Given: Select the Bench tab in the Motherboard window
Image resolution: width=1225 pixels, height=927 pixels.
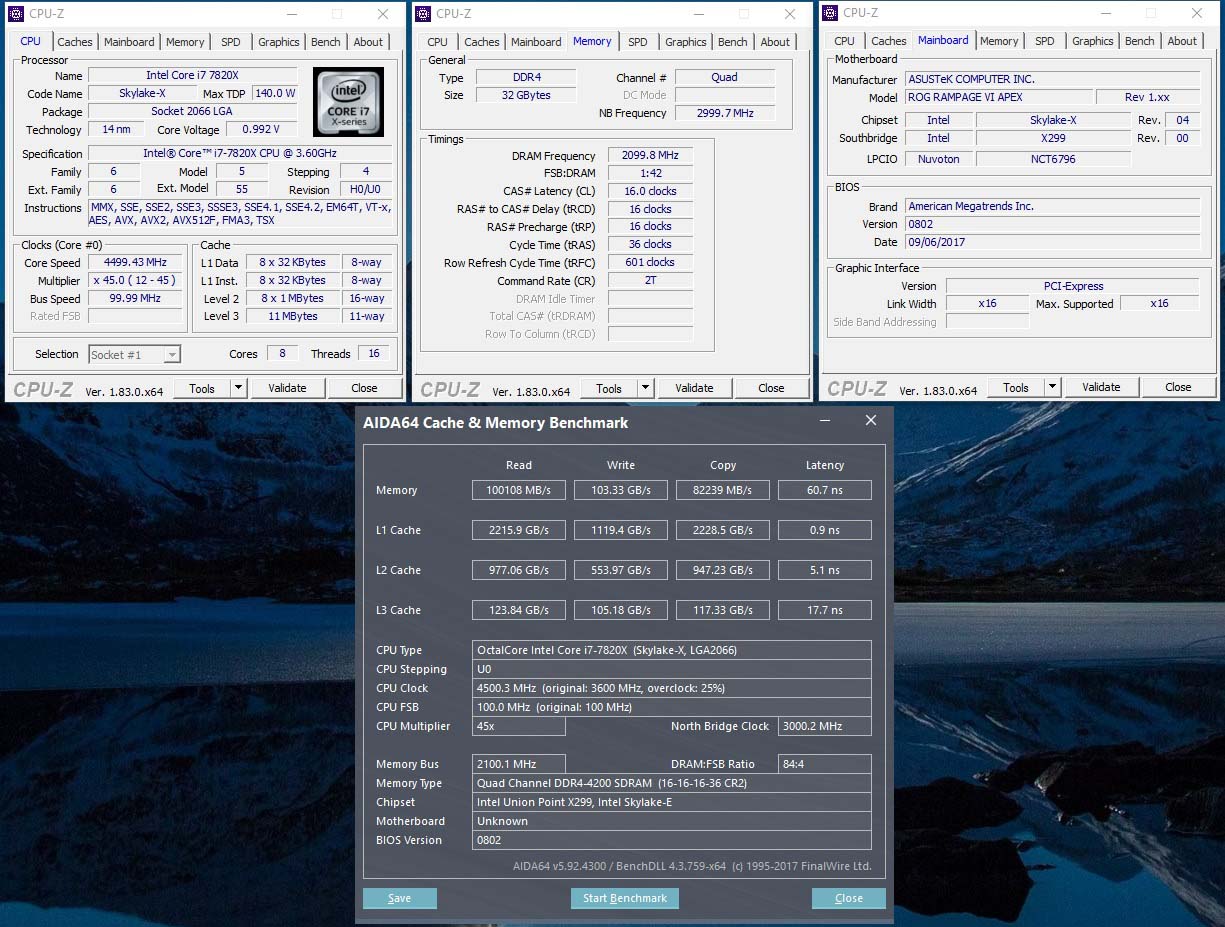Looking at the screenshot, I should pos(1139,41).
